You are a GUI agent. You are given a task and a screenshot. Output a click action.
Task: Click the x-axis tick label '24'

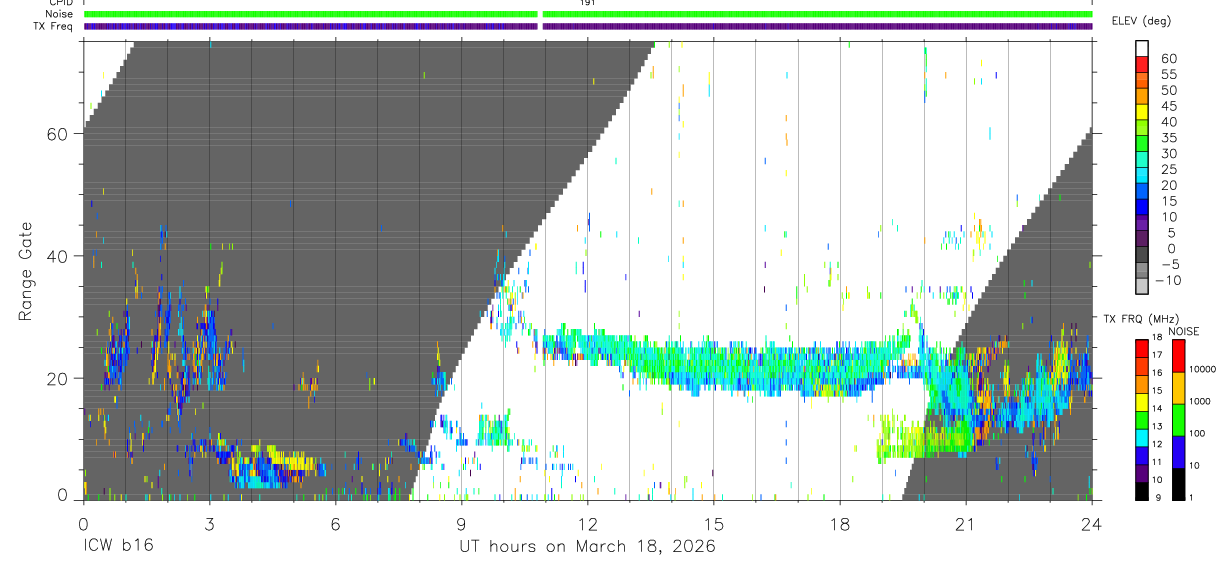(1091, 523)
